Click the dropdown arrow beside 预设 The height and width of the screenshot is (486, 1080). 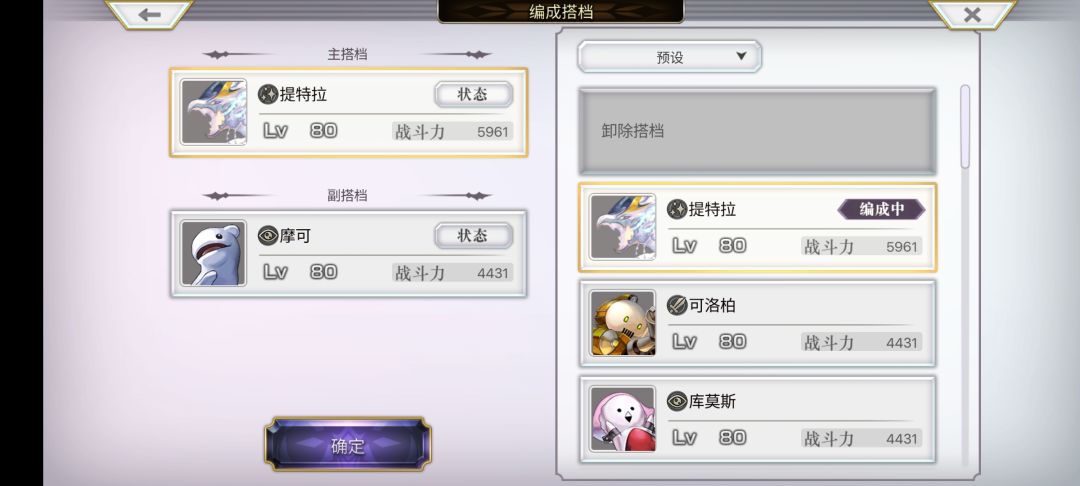[741, 56]
